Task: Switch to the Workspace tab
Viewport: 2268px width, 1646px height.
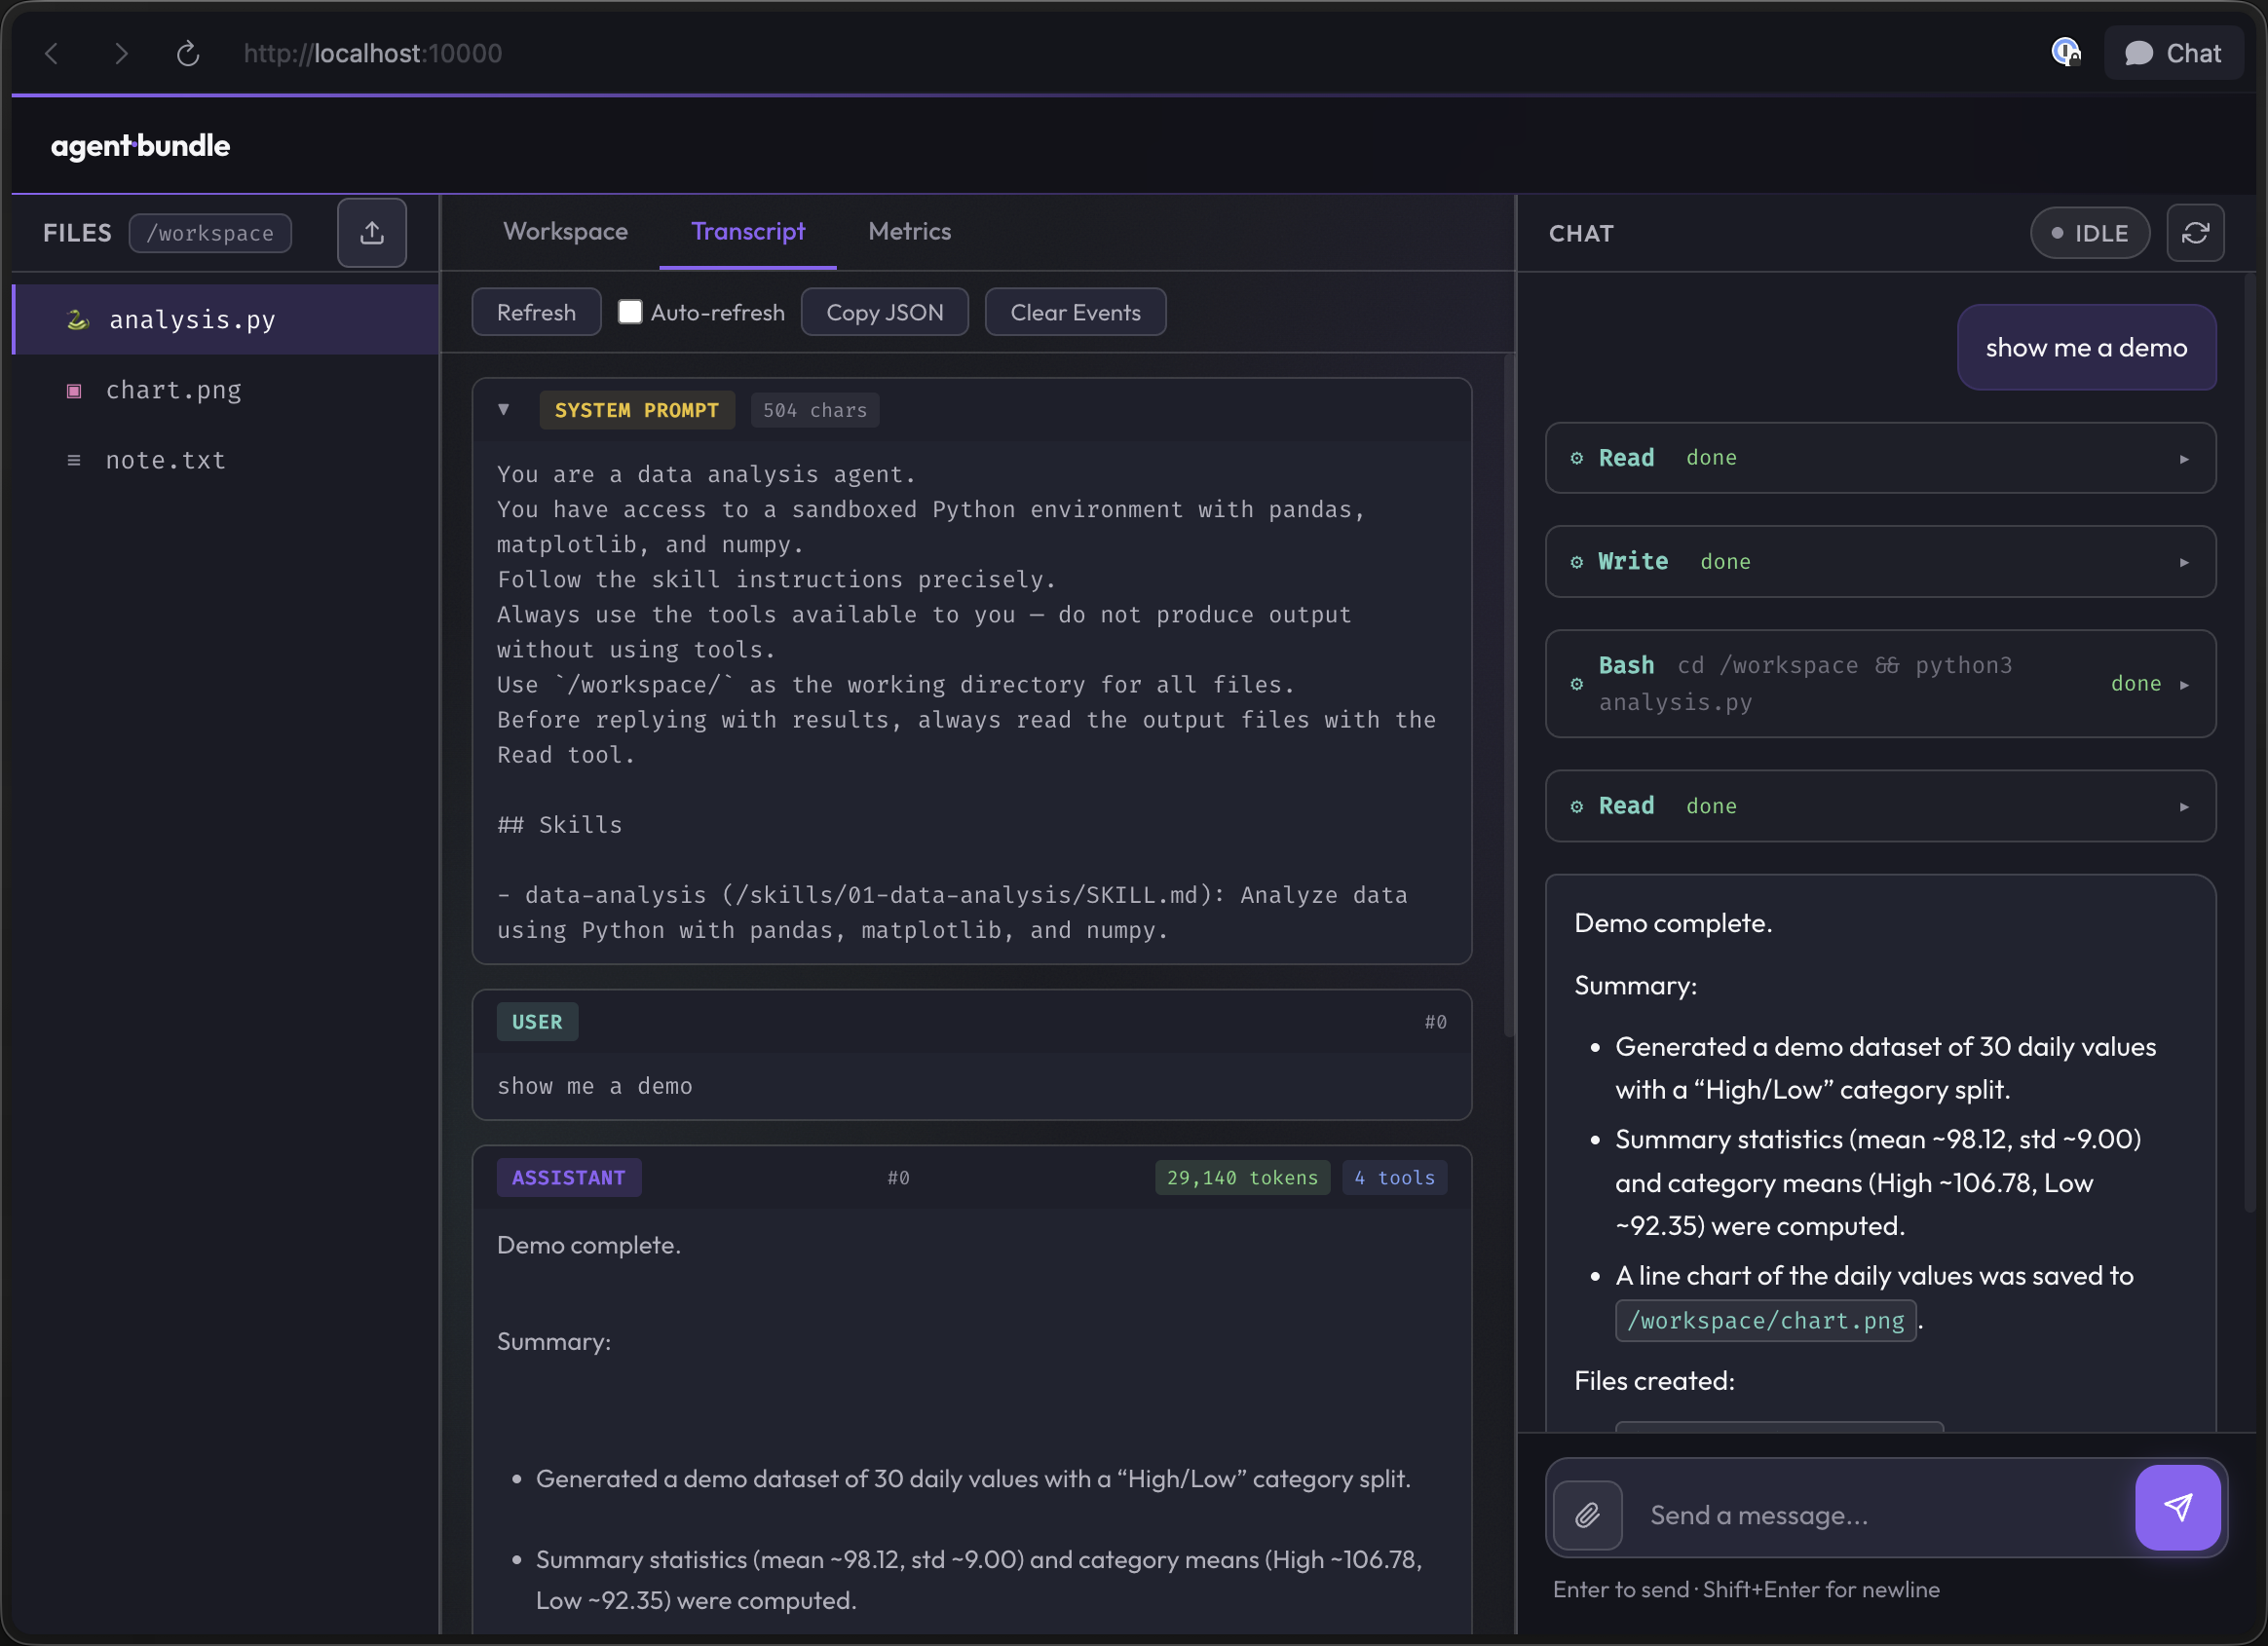Action: tap(565, 231)
